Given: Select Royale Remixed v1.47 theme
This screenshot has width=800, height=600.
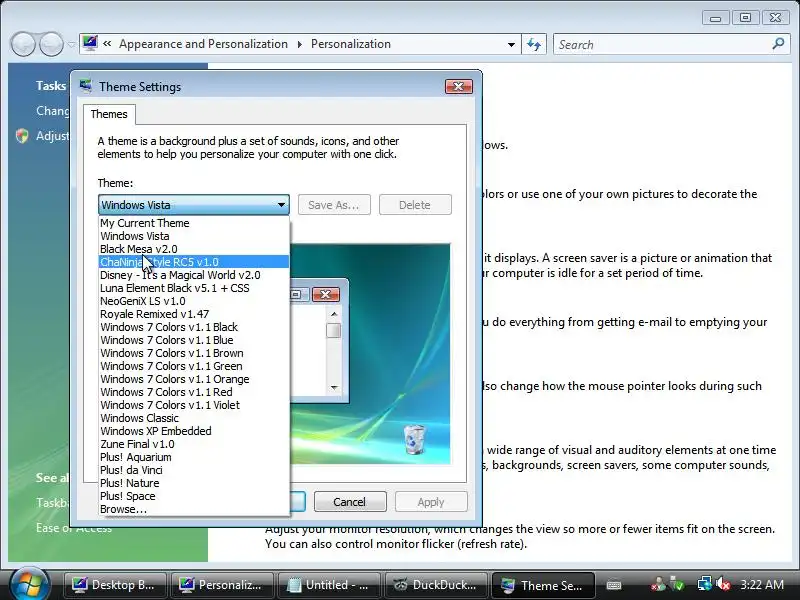Looking at the screenshot, I should click(194, 314).
